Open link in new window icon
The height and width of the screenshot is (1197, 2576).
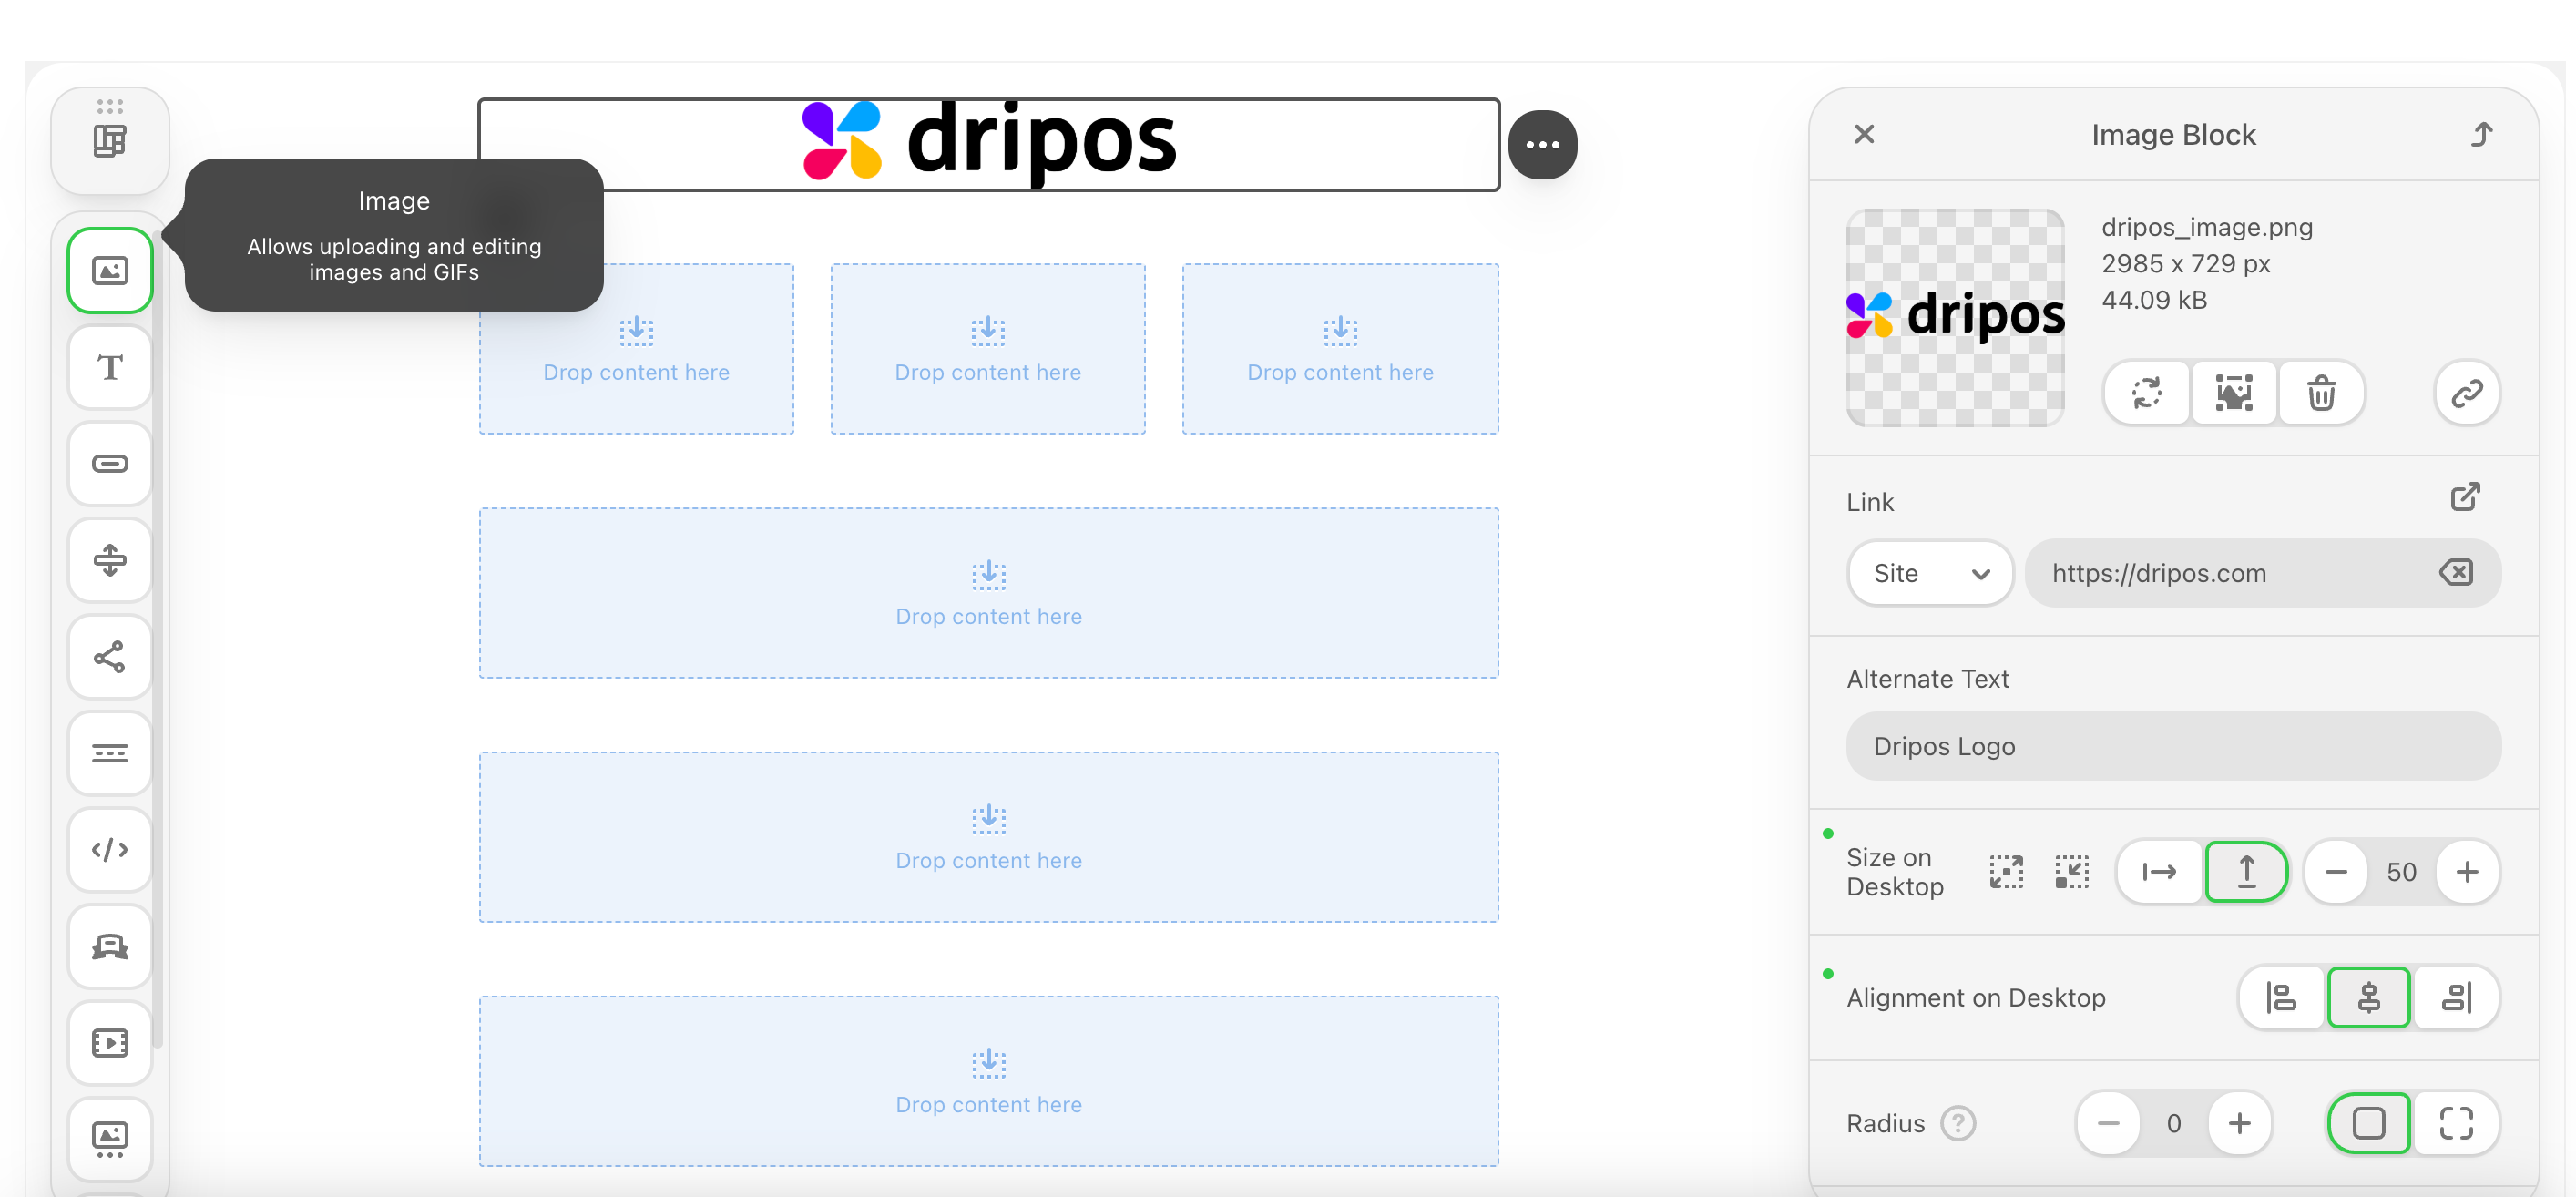(2465, 497)
